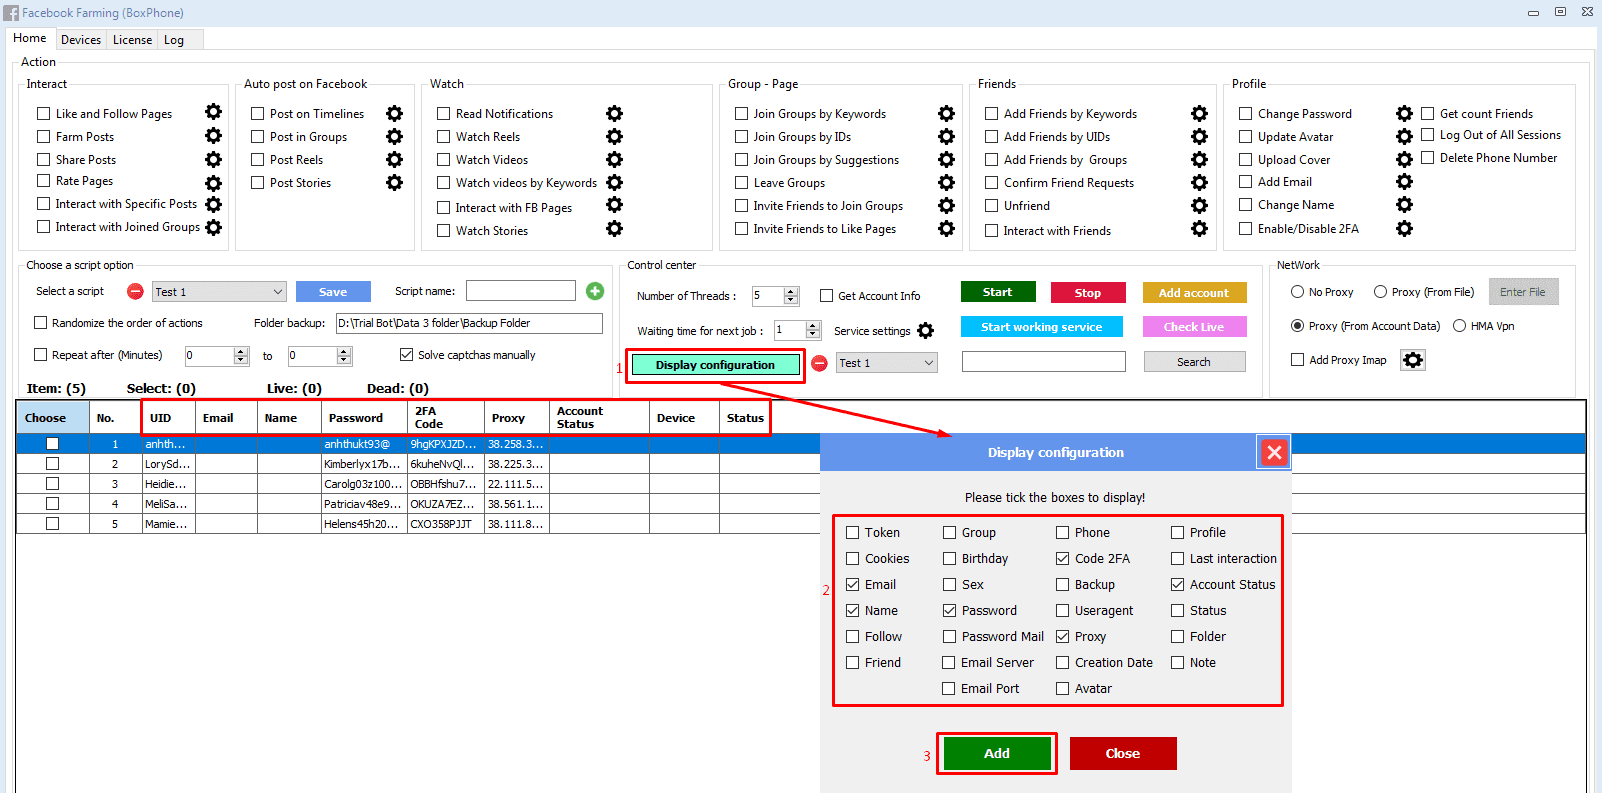The image size is (1602, 793).
Task: Decrease Waiting time for next job
Action: point(813,334)
